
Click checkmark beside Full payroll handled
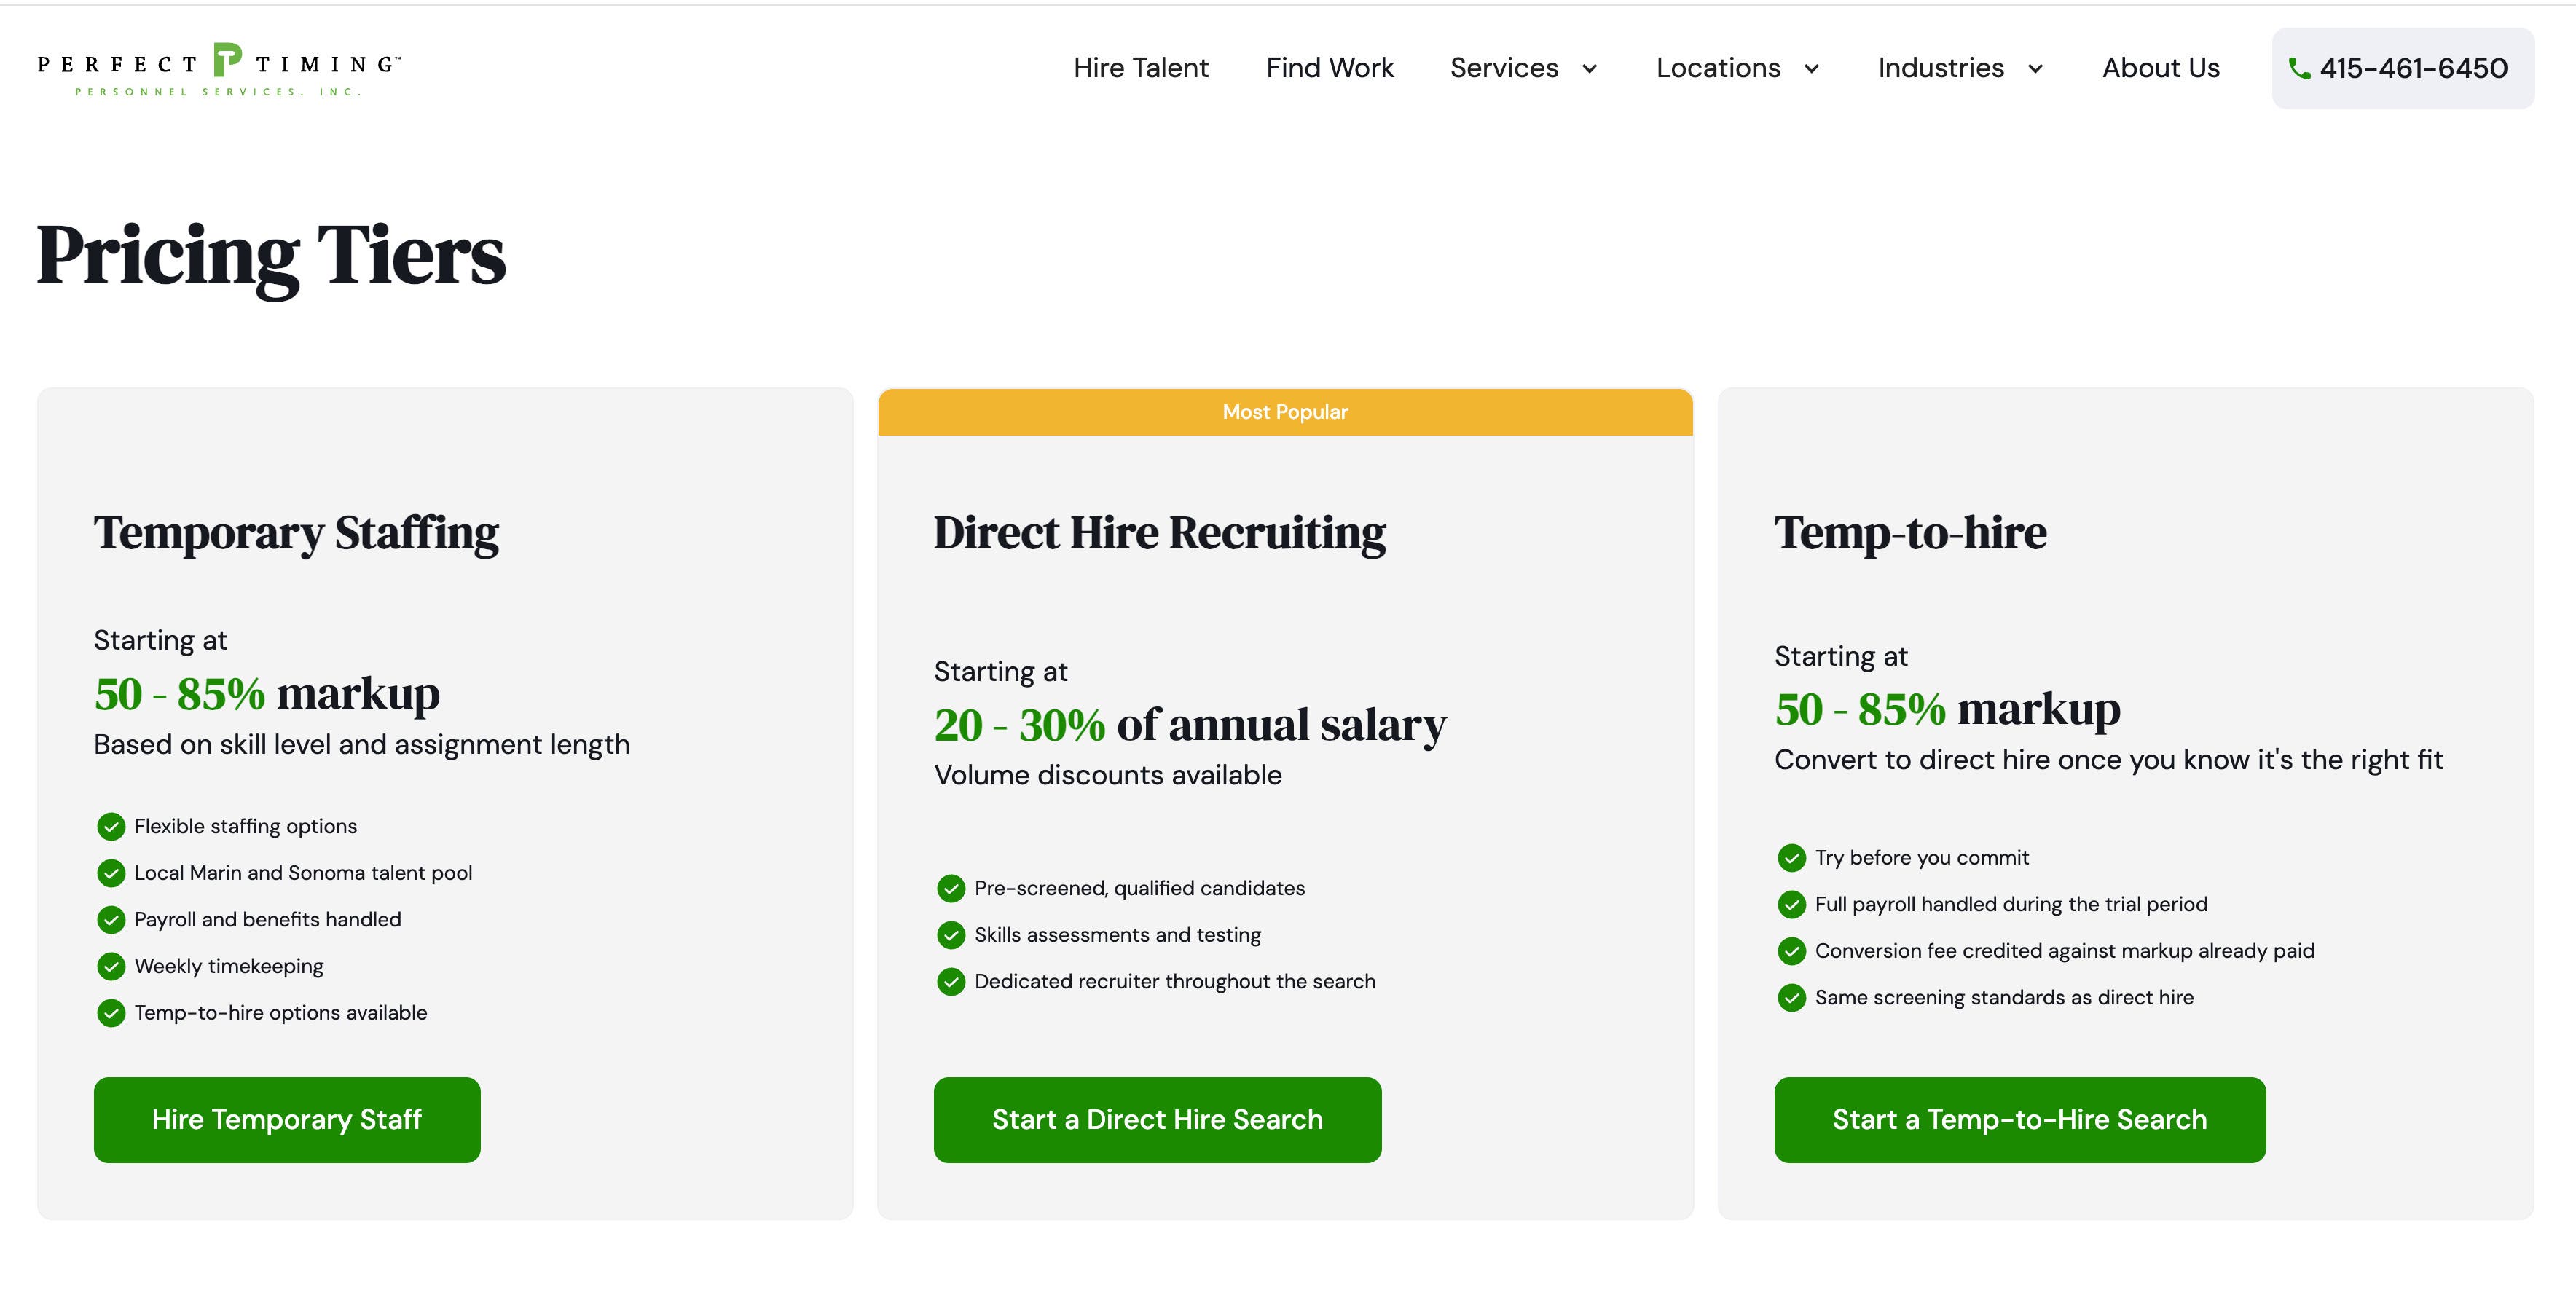[x=1792, y=904]
